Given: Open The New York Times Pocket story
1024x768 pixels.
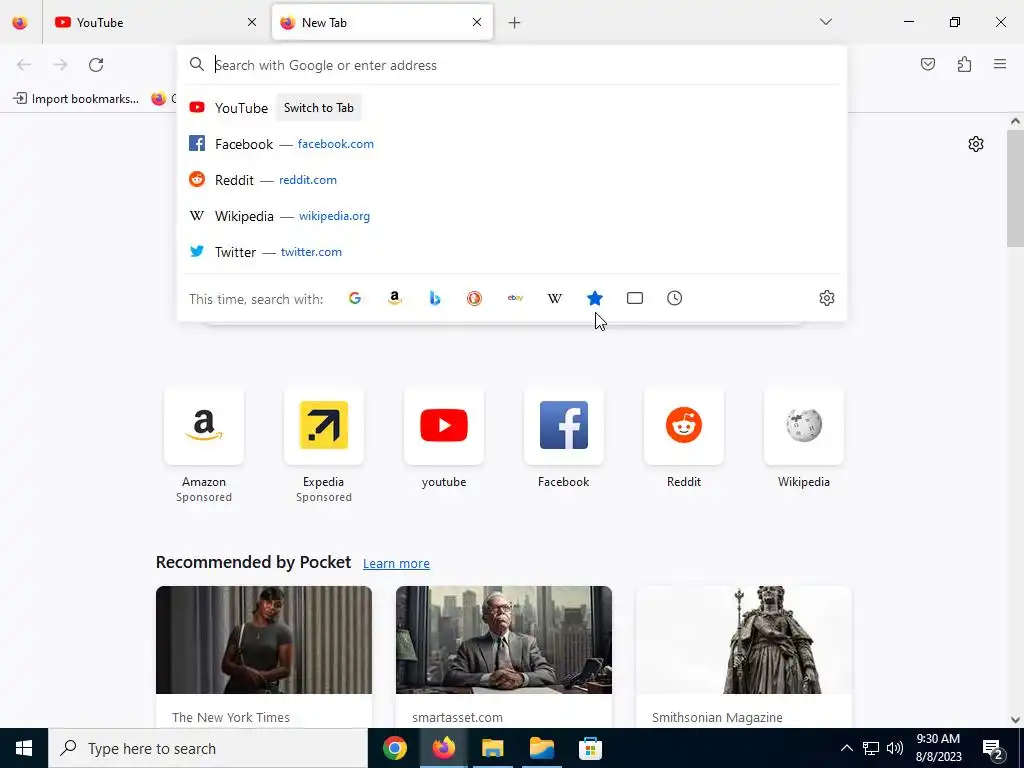Looking at the screenshot, I should point(264,657).
